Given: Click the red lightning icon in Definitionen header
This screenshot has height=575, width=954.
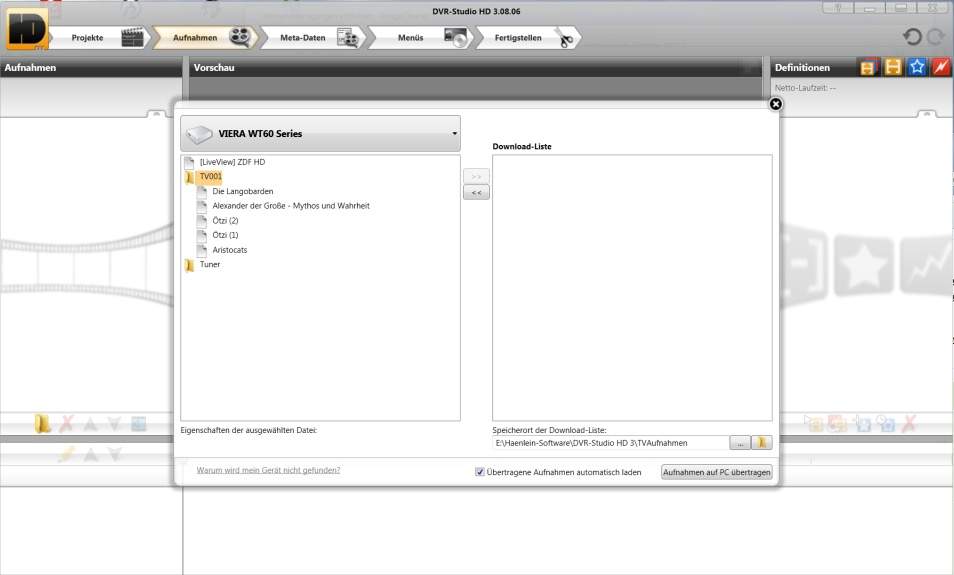Looking at the screenshot, I should 941,67.
